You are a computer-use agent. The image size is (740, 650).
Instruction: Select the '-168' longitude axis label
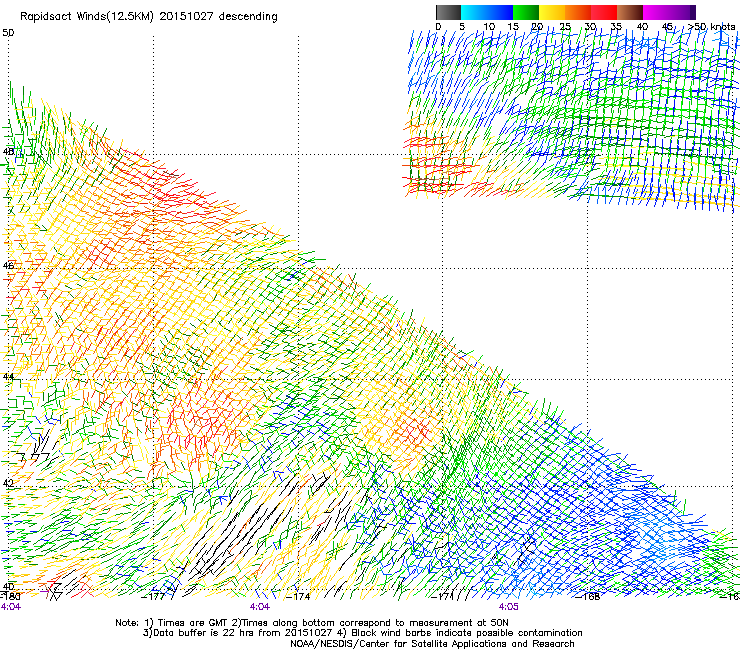[x=588, y=596]
